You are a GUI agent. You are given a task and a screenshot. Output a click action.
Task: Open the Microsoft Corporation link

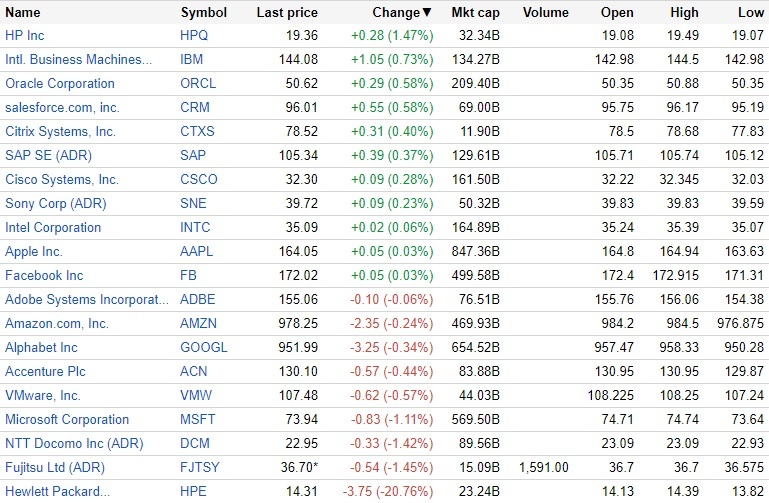click(x=67, y=419)
